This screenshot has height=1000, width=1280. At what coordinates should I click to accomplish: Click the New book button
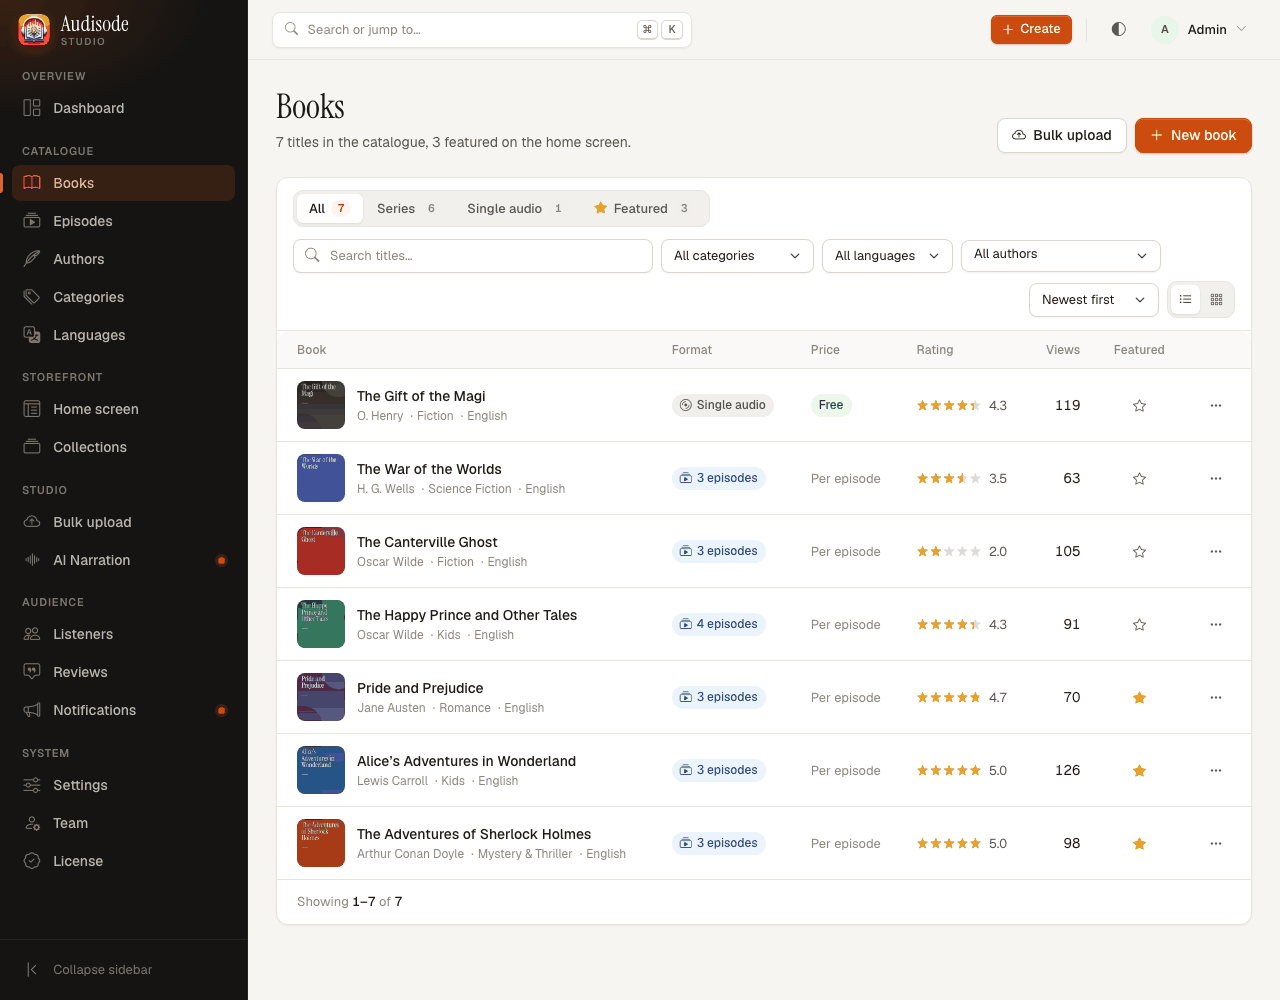pos(1193,135)
